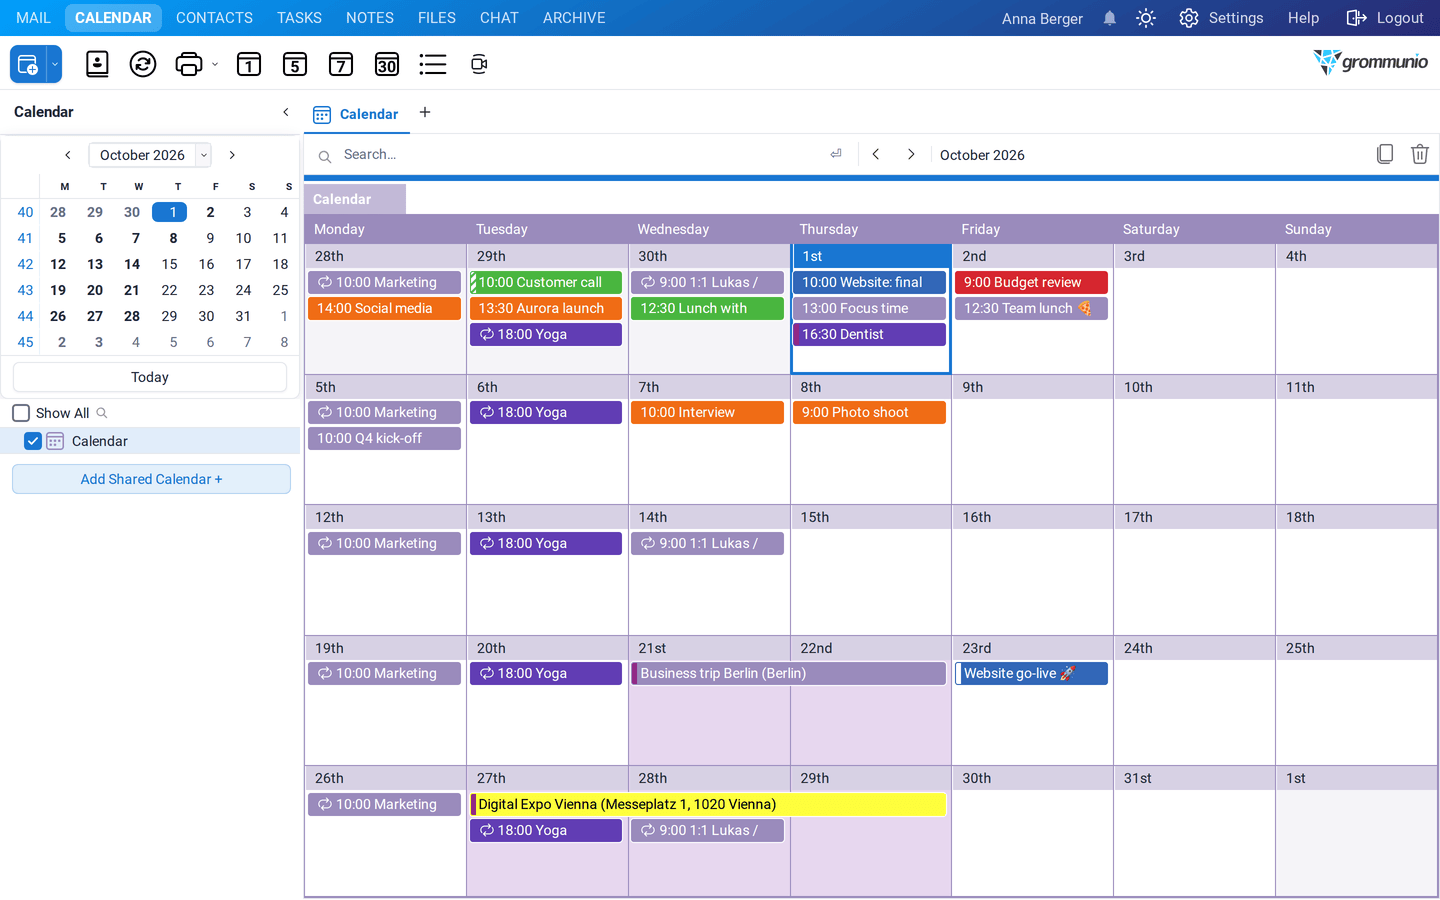Add a new tab with plus icon

[x=425, y=112]
